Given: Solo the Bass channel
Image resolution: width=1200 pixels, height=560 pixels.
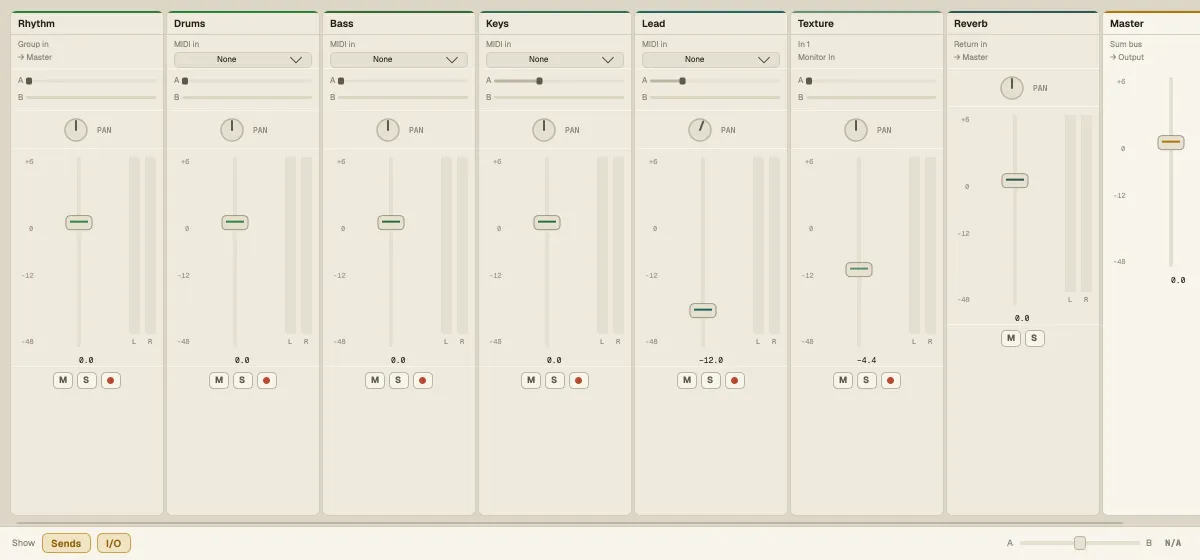Looking at the screenshot, I should [x=399, y=380].
